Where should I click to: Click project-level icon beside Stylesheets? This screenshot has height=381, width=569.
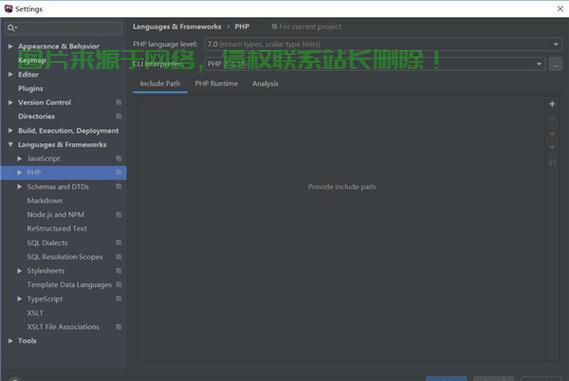click(x=119, y=271)
